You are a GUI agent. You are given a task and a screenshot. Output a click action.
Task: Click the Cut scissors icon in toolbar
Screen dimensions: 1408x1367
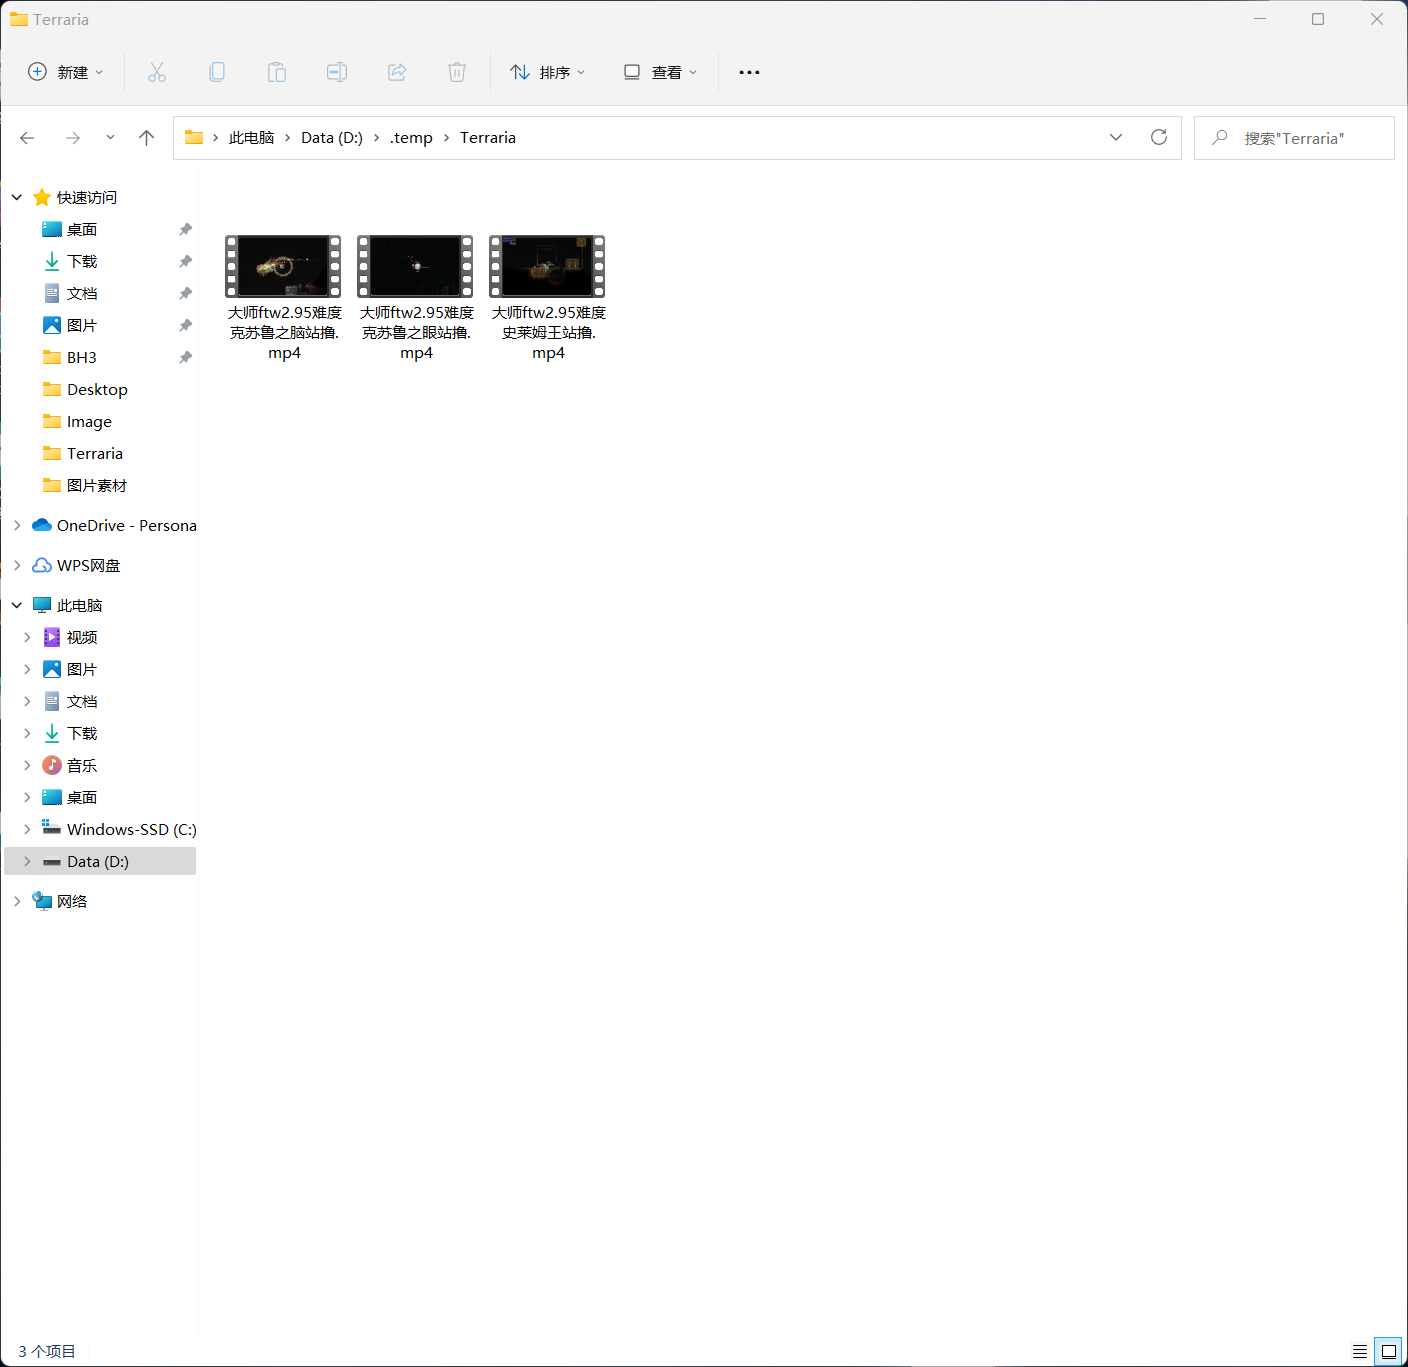point(157,72)
